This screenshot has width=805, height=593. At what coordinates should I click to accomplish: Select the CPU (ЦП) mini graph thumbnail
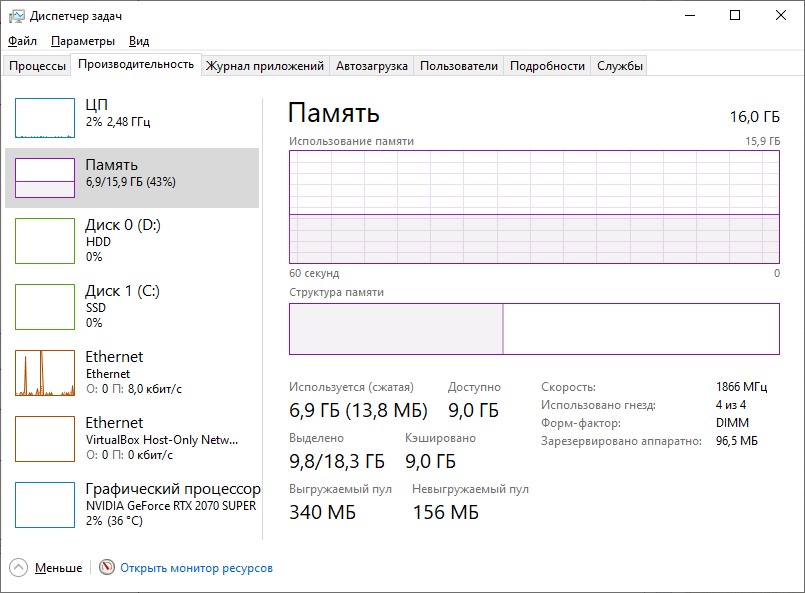point(45,117)
